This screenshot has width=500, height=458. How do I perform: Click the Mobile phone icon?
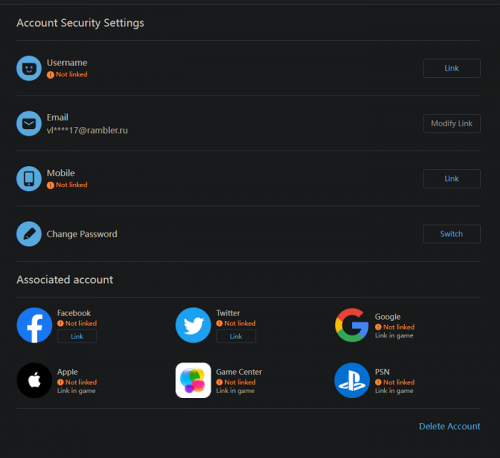click(x=29, y=179)
